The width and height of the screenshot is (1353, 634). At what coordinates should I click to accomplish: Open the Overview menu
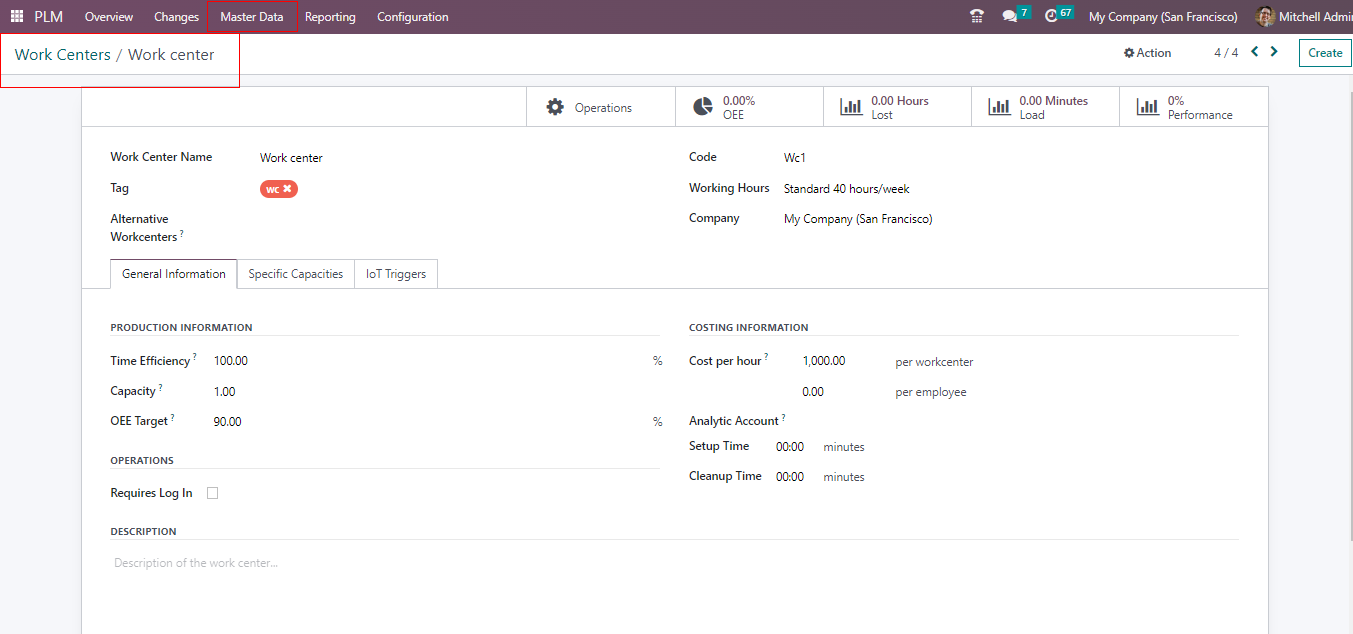click(x=109, y=17)
